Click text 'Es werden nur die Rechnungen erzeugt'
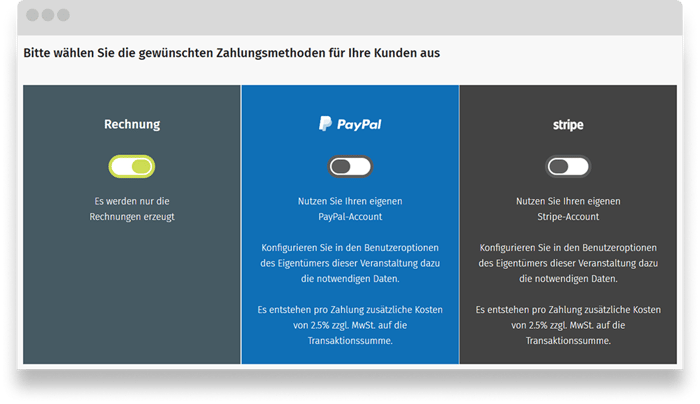Screen dimensions: 700x404 click(x=132, y=209)
